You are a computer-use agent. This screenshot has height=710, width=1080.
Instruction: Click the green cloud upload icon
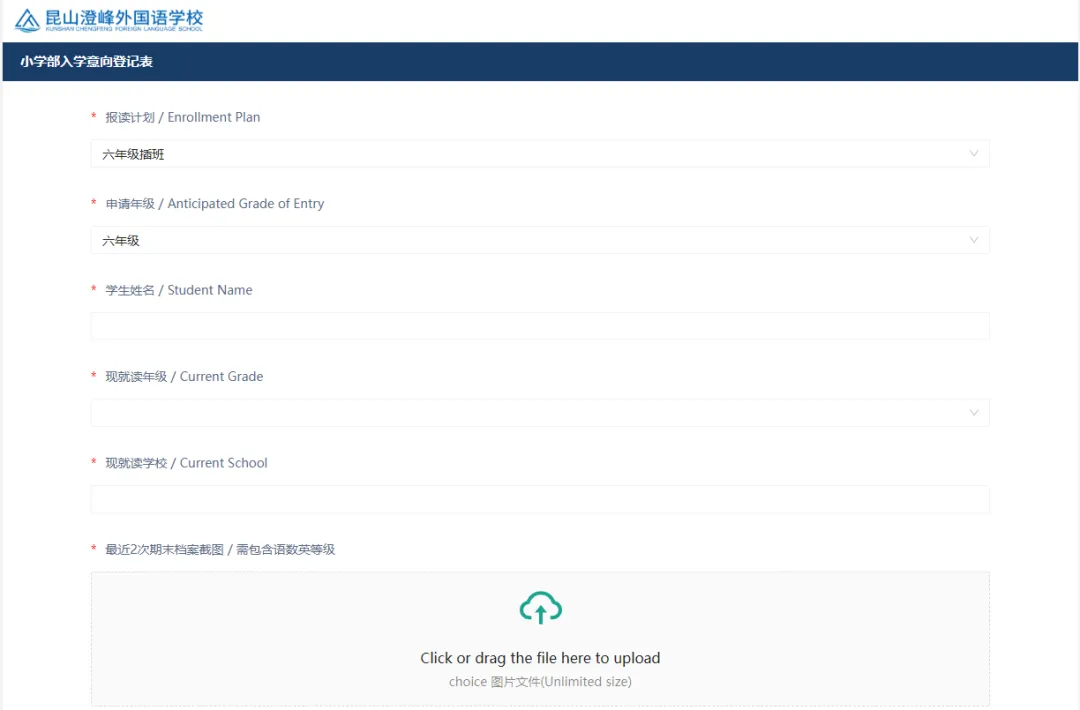click(x=540, y=608)
